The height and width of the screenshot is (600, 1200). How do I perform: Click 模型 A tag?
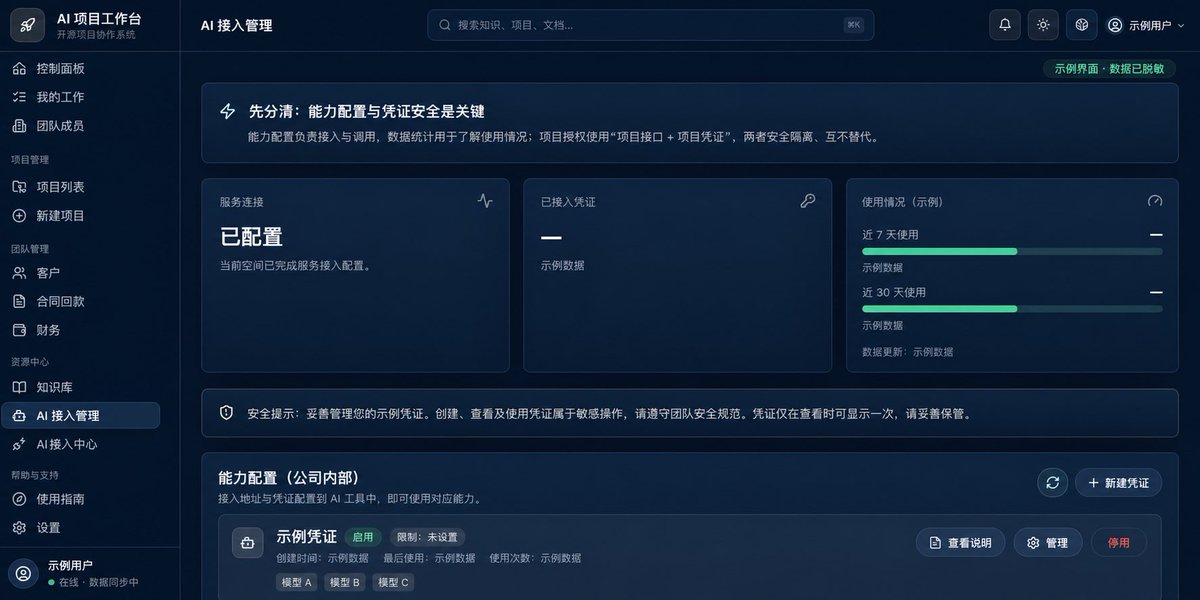pos(297,582)
